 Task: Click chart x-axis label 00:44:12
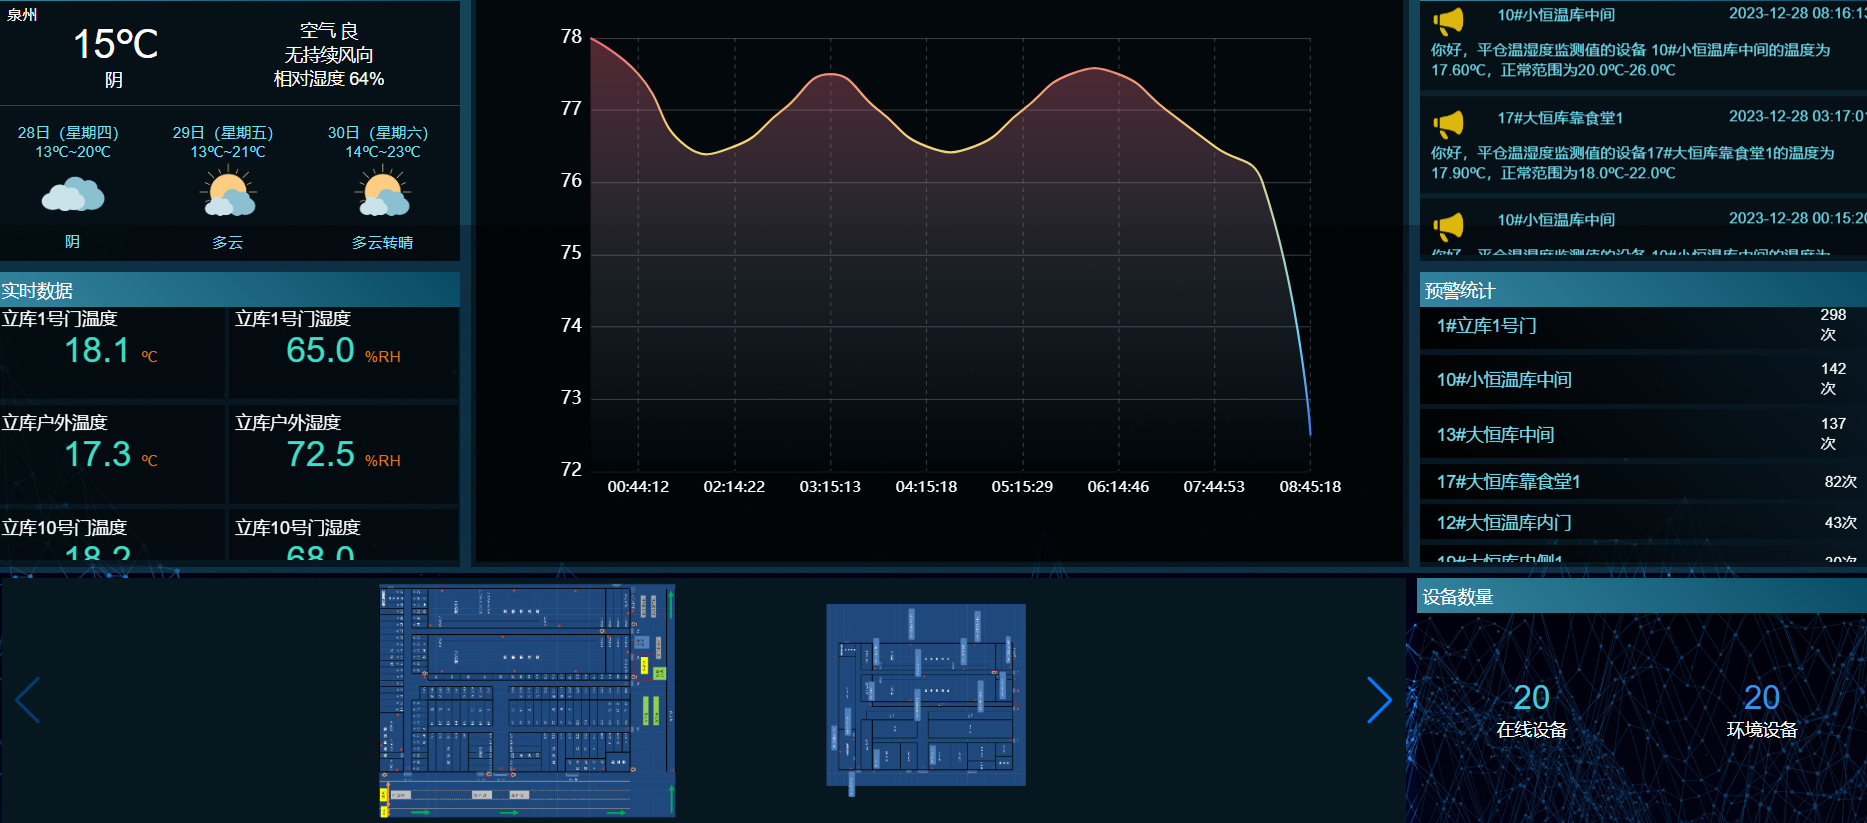click(x=638, y=487)
